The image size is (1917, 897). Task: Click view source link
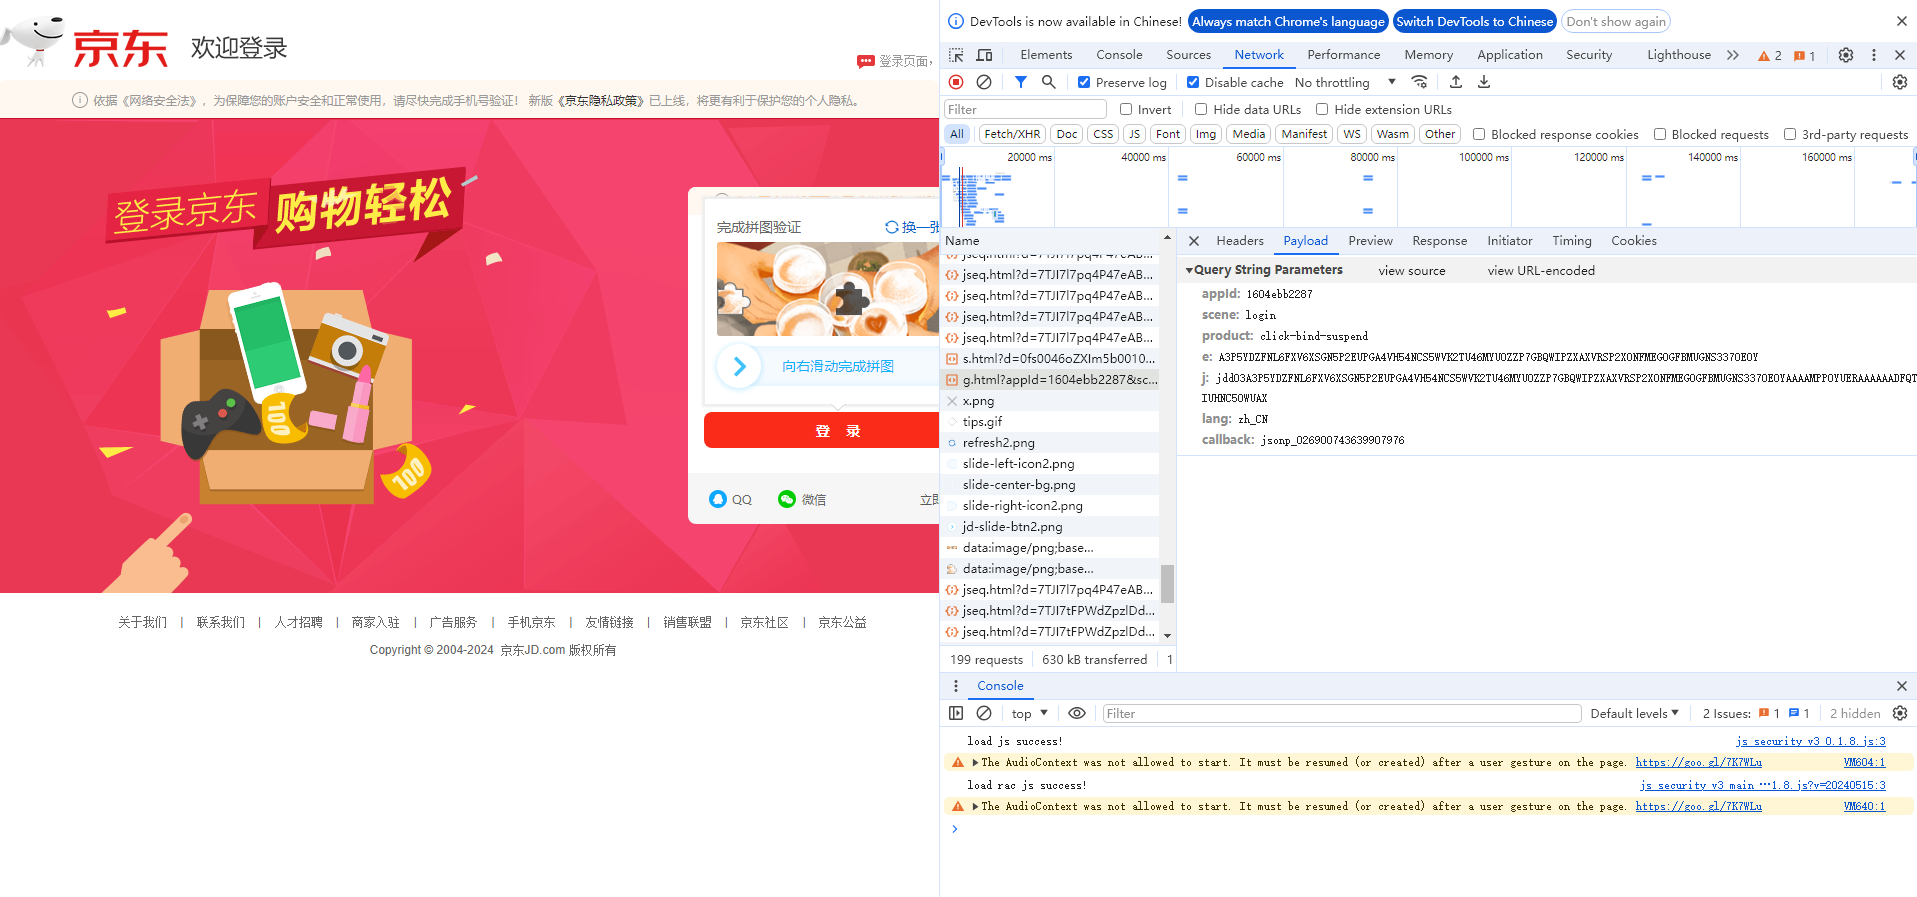(x=1411, y=270)
